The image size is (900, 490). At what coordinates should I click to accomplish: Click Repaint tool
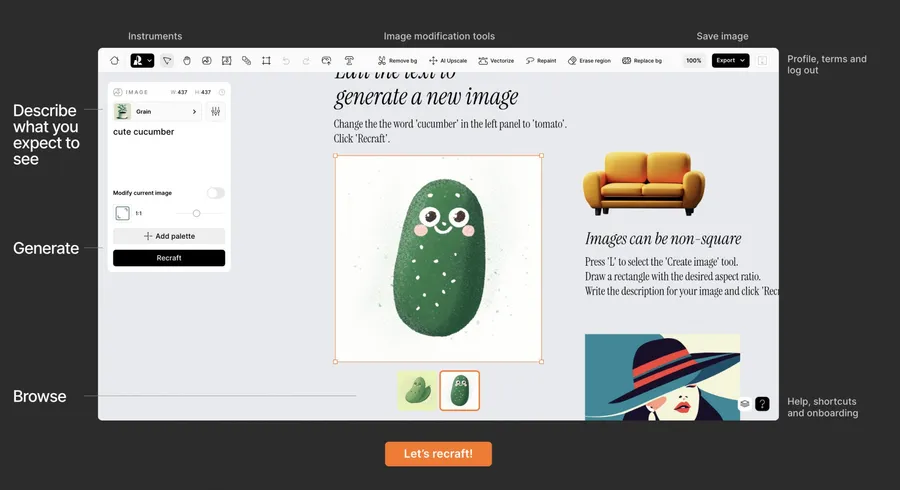(x=541, y=60)
